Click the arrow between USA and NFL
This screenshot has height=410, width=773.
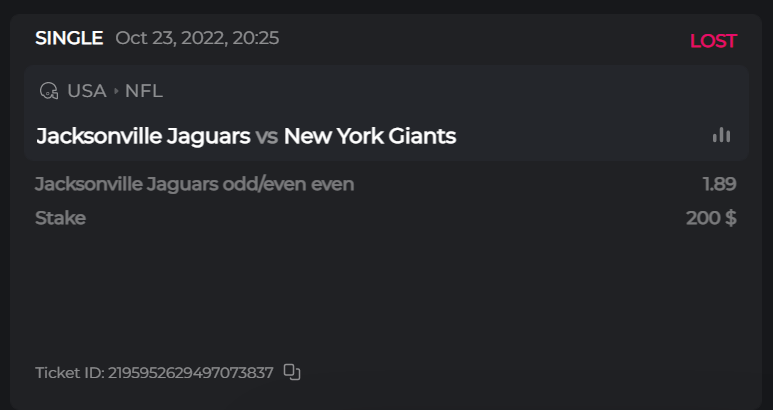[x=116, y=91]
